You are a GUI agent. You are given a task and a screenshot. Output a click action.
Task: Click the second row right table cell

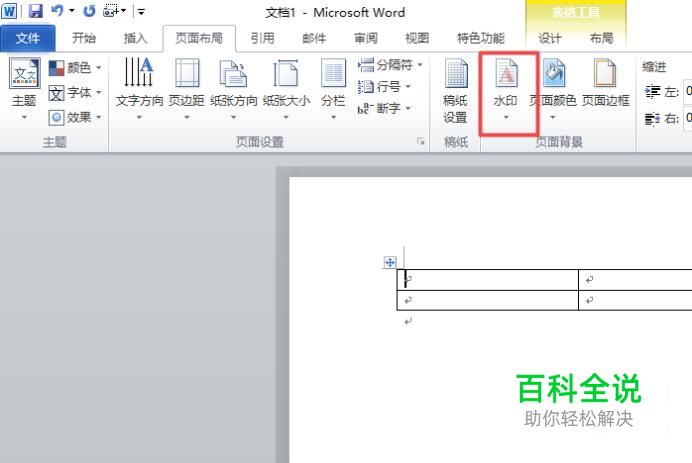636,300
